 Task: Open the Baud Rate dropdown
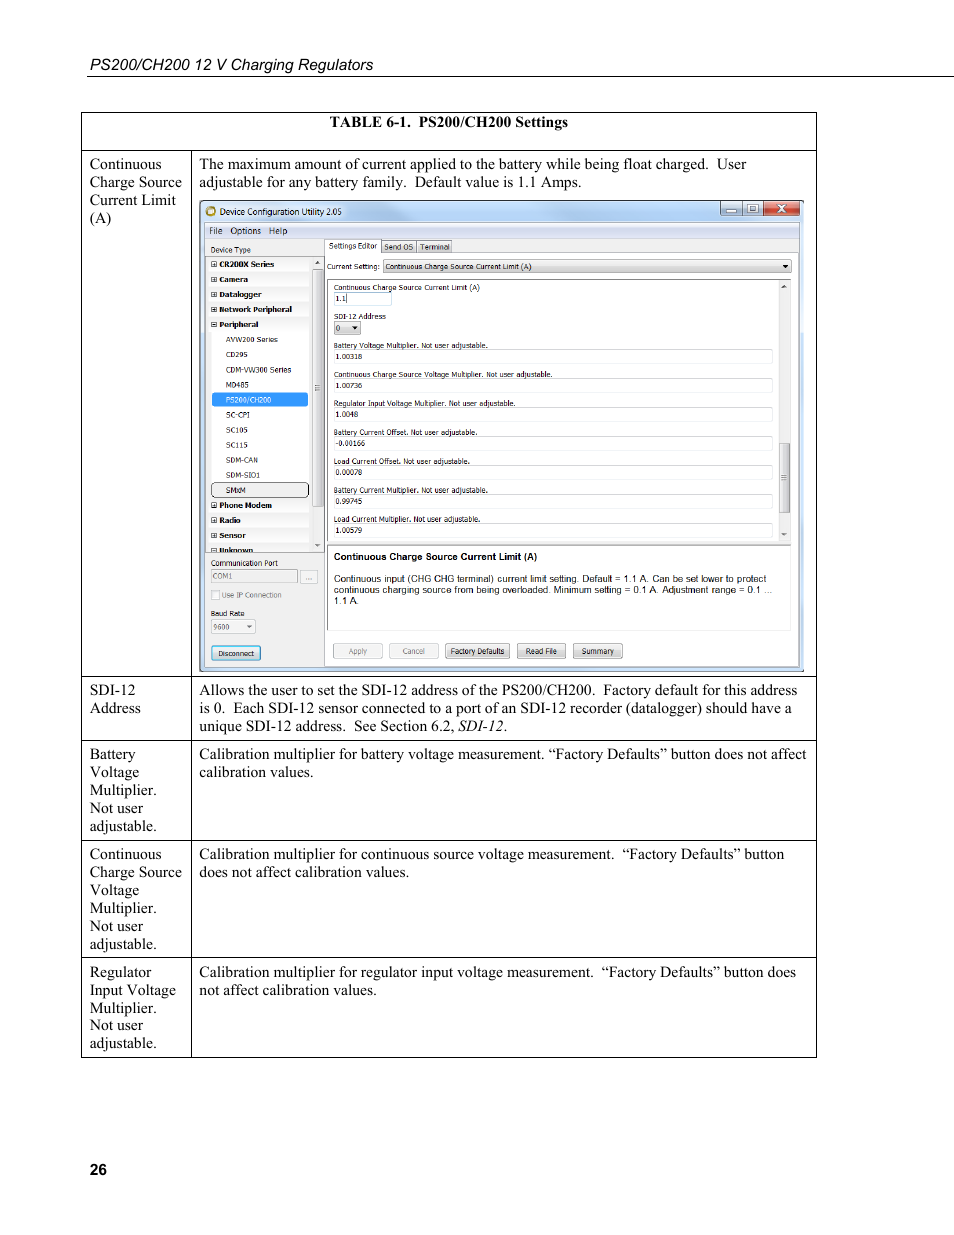233,627
